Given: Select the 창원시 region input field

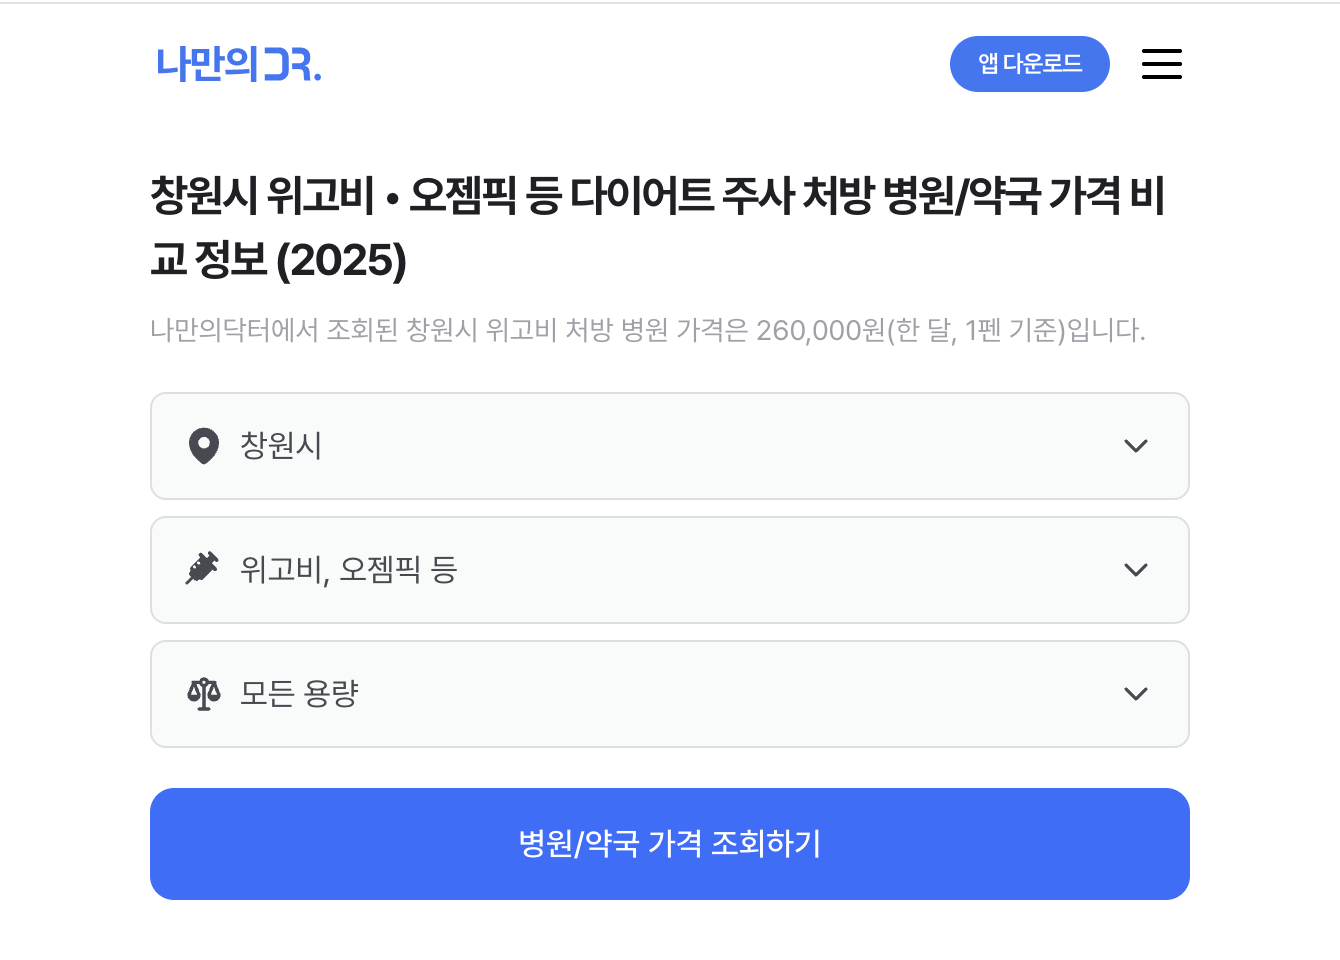Looking at the screenshot, I should (669, 447).
